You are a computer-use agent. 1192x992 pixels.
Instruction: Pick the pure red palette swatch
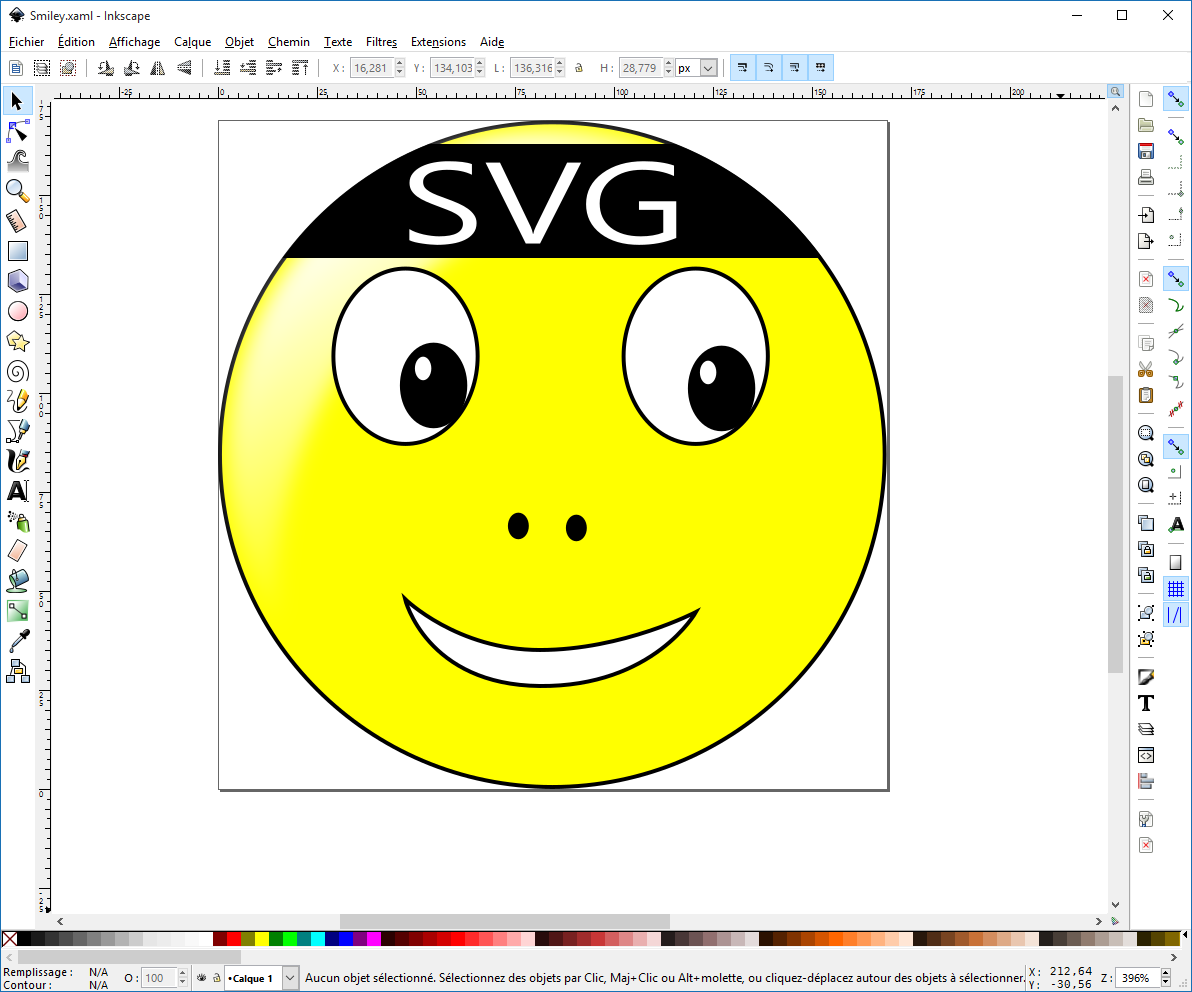tap(233, 940)
